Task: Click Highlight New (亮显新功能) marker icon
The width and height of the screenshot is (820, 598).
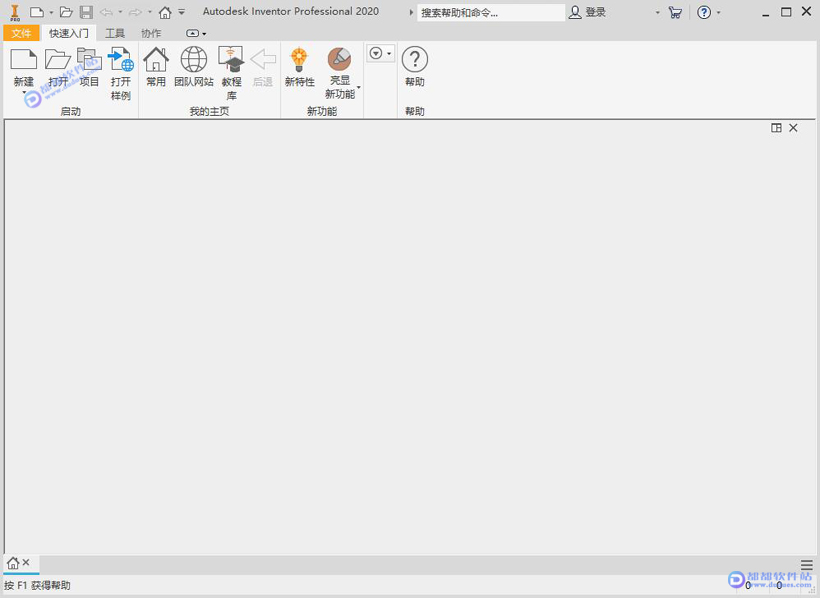Action: click(x=339, y=59)
